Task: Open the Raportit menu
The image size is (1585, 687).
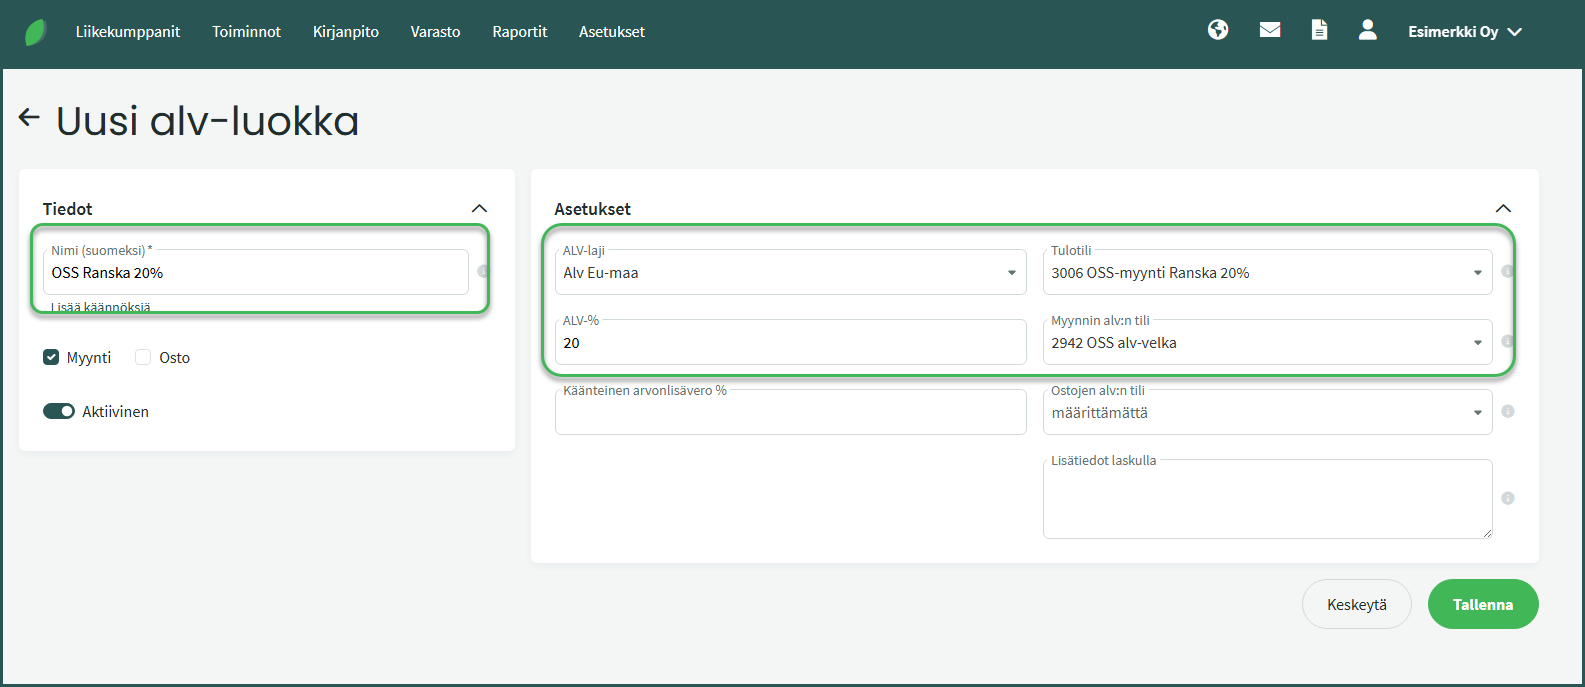Action: [x=519, y=32]
